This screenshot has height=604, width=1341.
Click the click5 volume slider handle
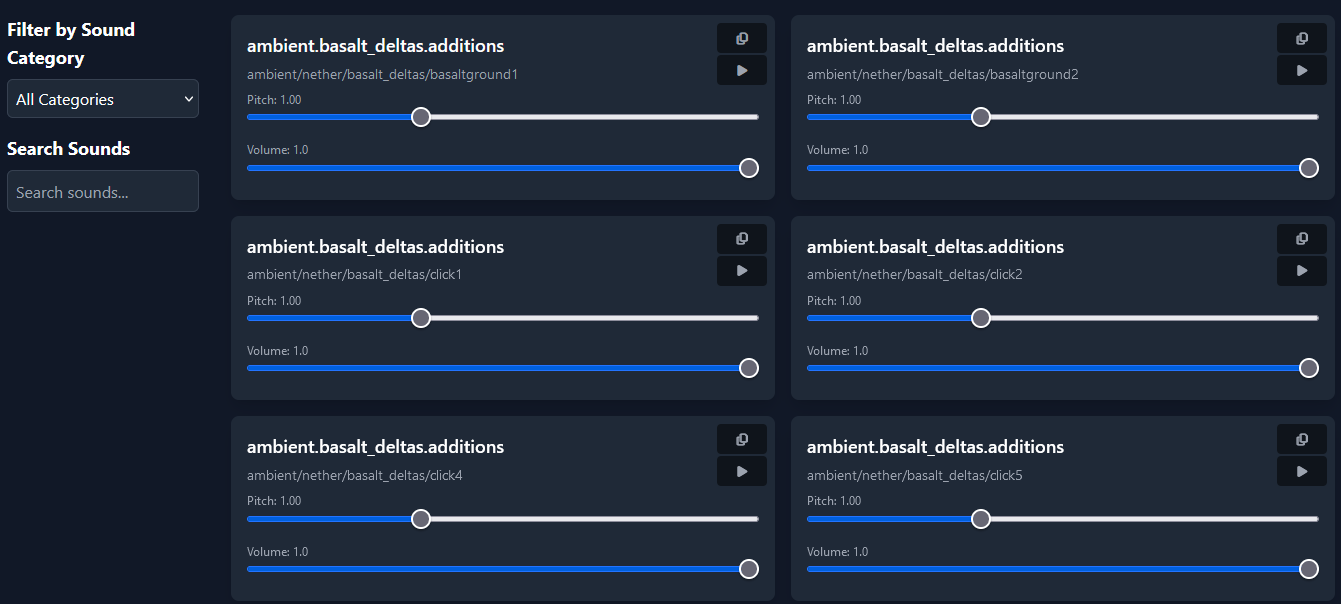[x=1308, y=569]
